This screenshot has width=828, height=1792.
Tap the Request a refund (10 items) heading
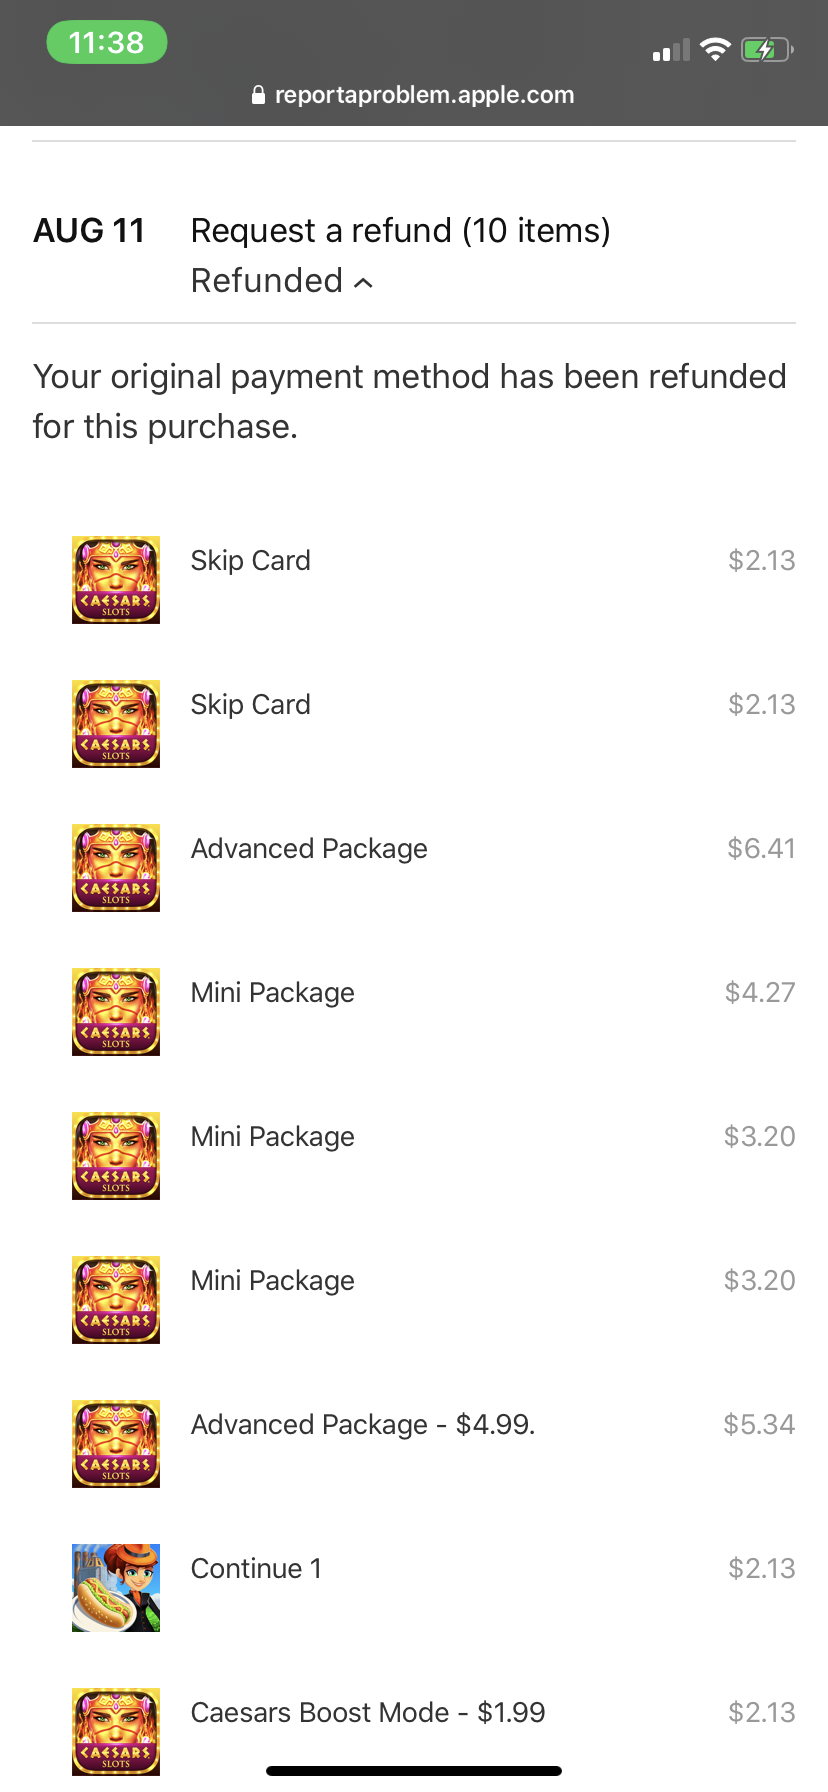point(401,231)
